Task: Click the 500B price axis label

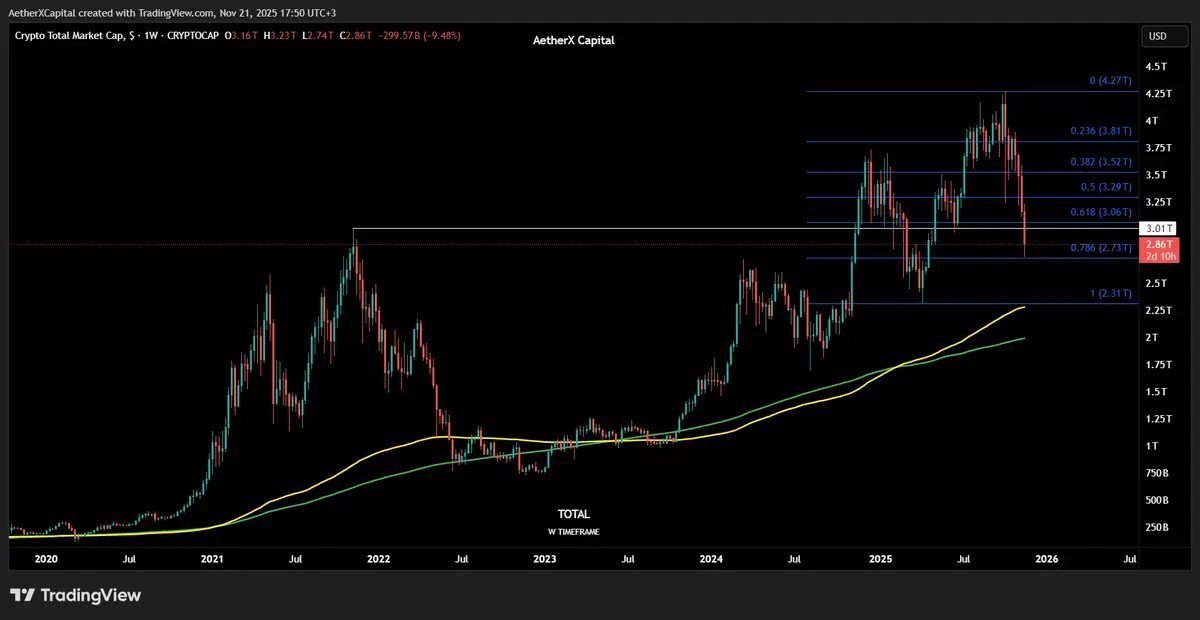Action: pyautogui.click(x=1158, y=500)
